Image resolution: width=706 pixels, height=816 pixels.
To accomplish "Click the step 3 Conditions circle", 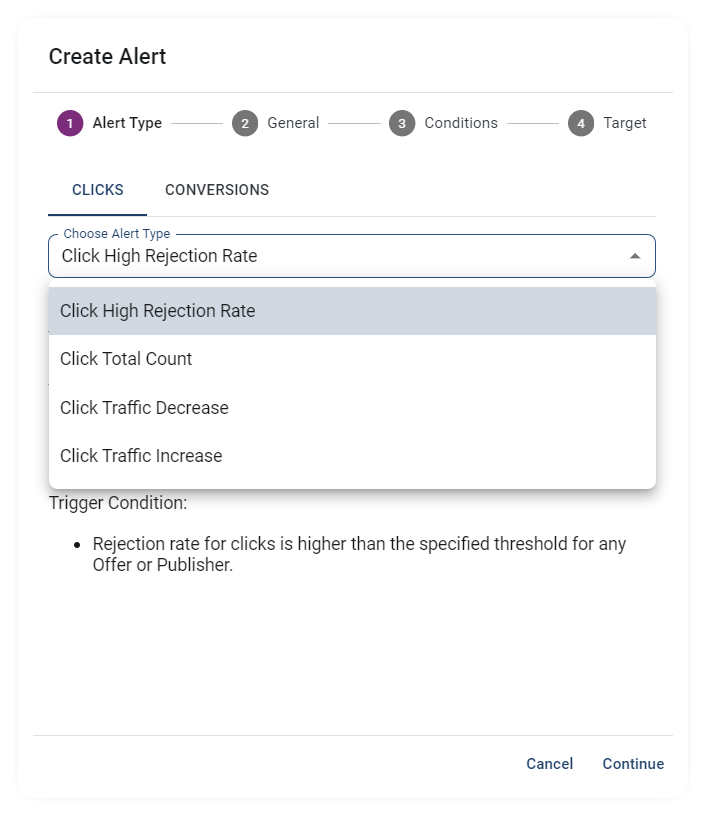I will click(404, 122).
